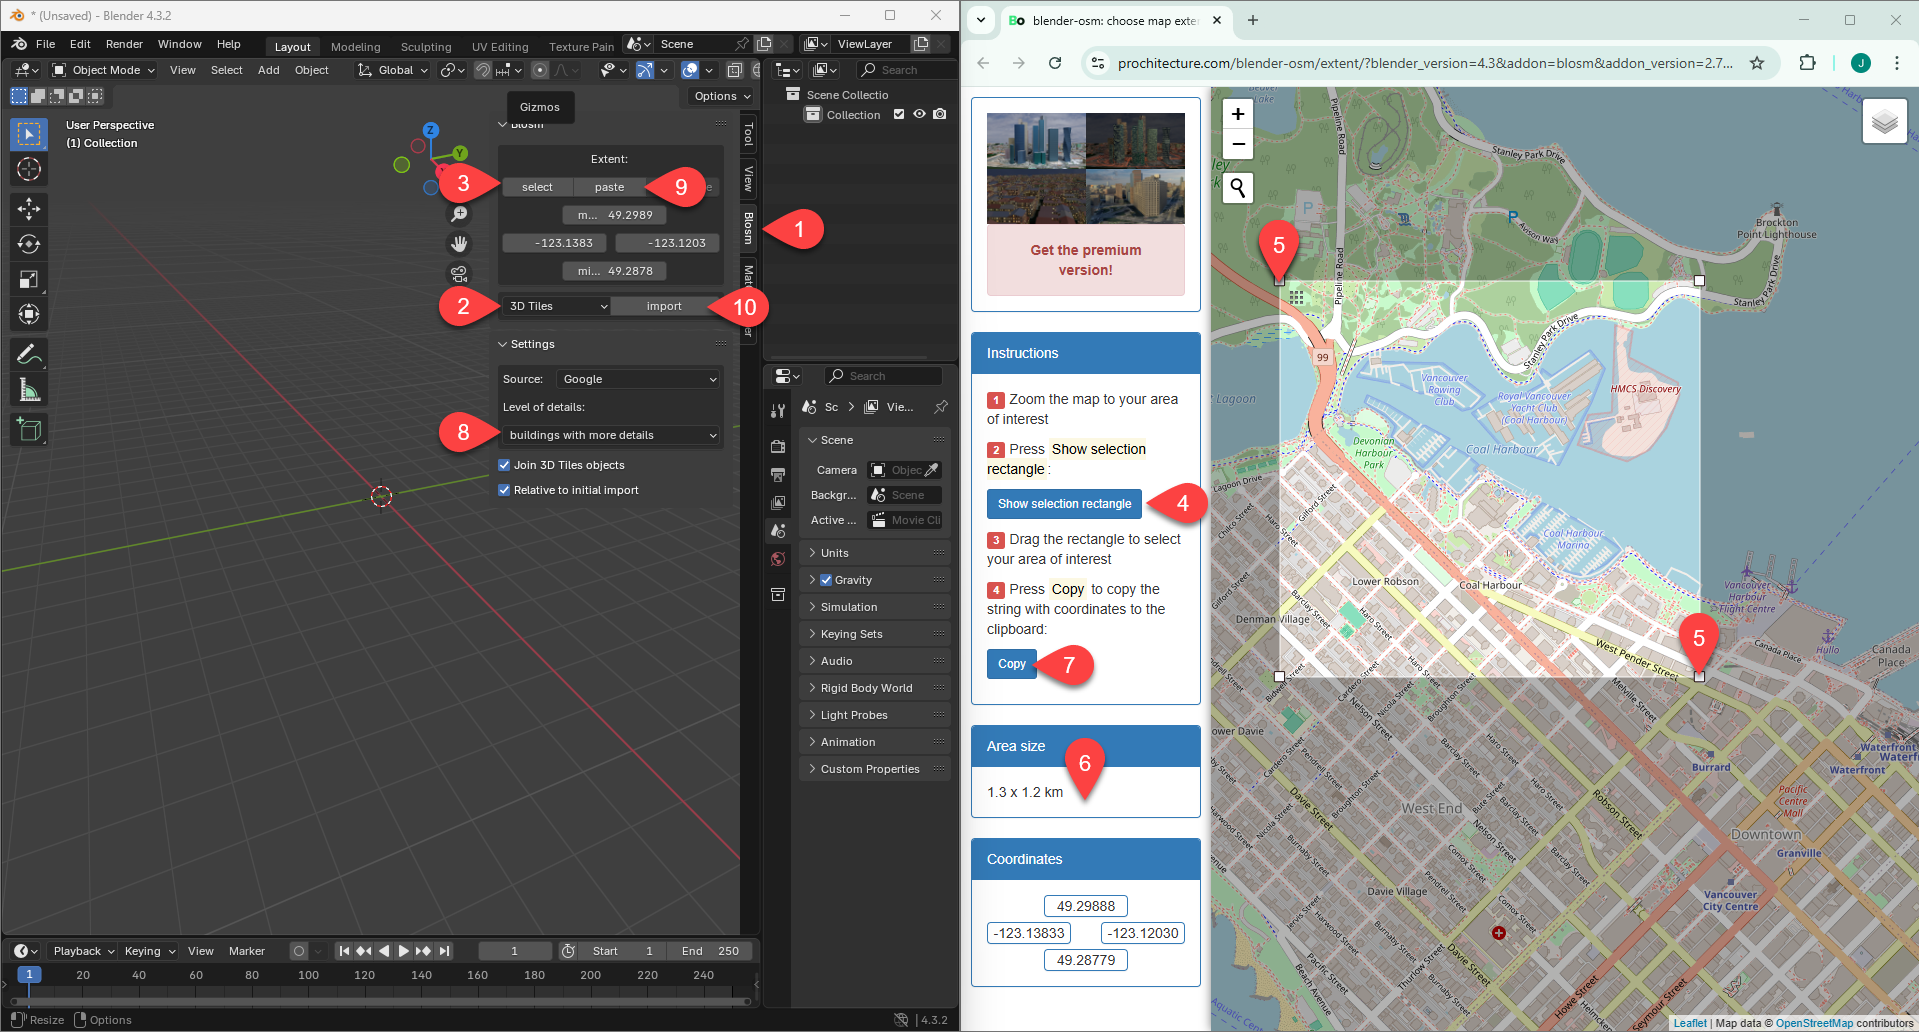The image size is (1919, 1032).
Task: Click the select extent button
Action: 537,187
